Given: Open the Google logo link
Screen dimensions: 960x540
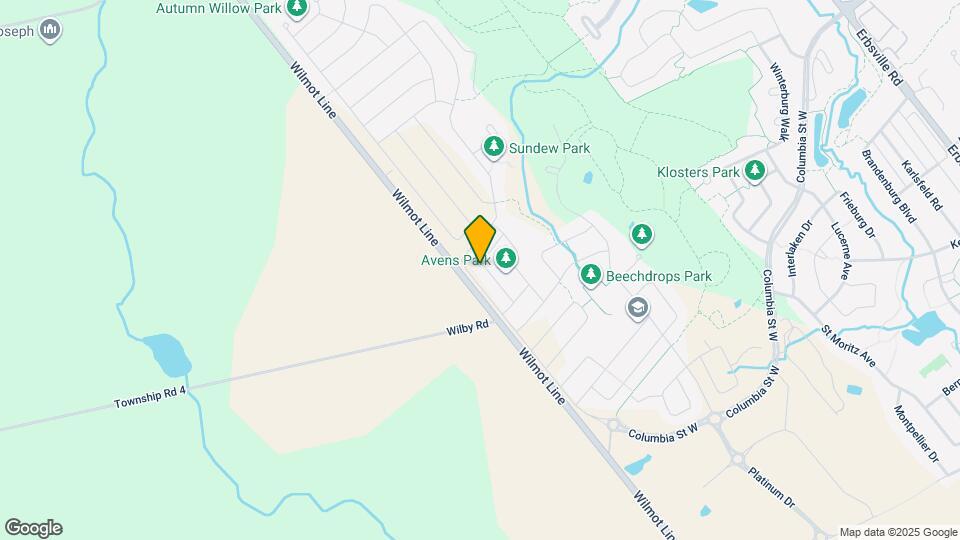Looking at the screenshot, I should [x=34, y=528].
